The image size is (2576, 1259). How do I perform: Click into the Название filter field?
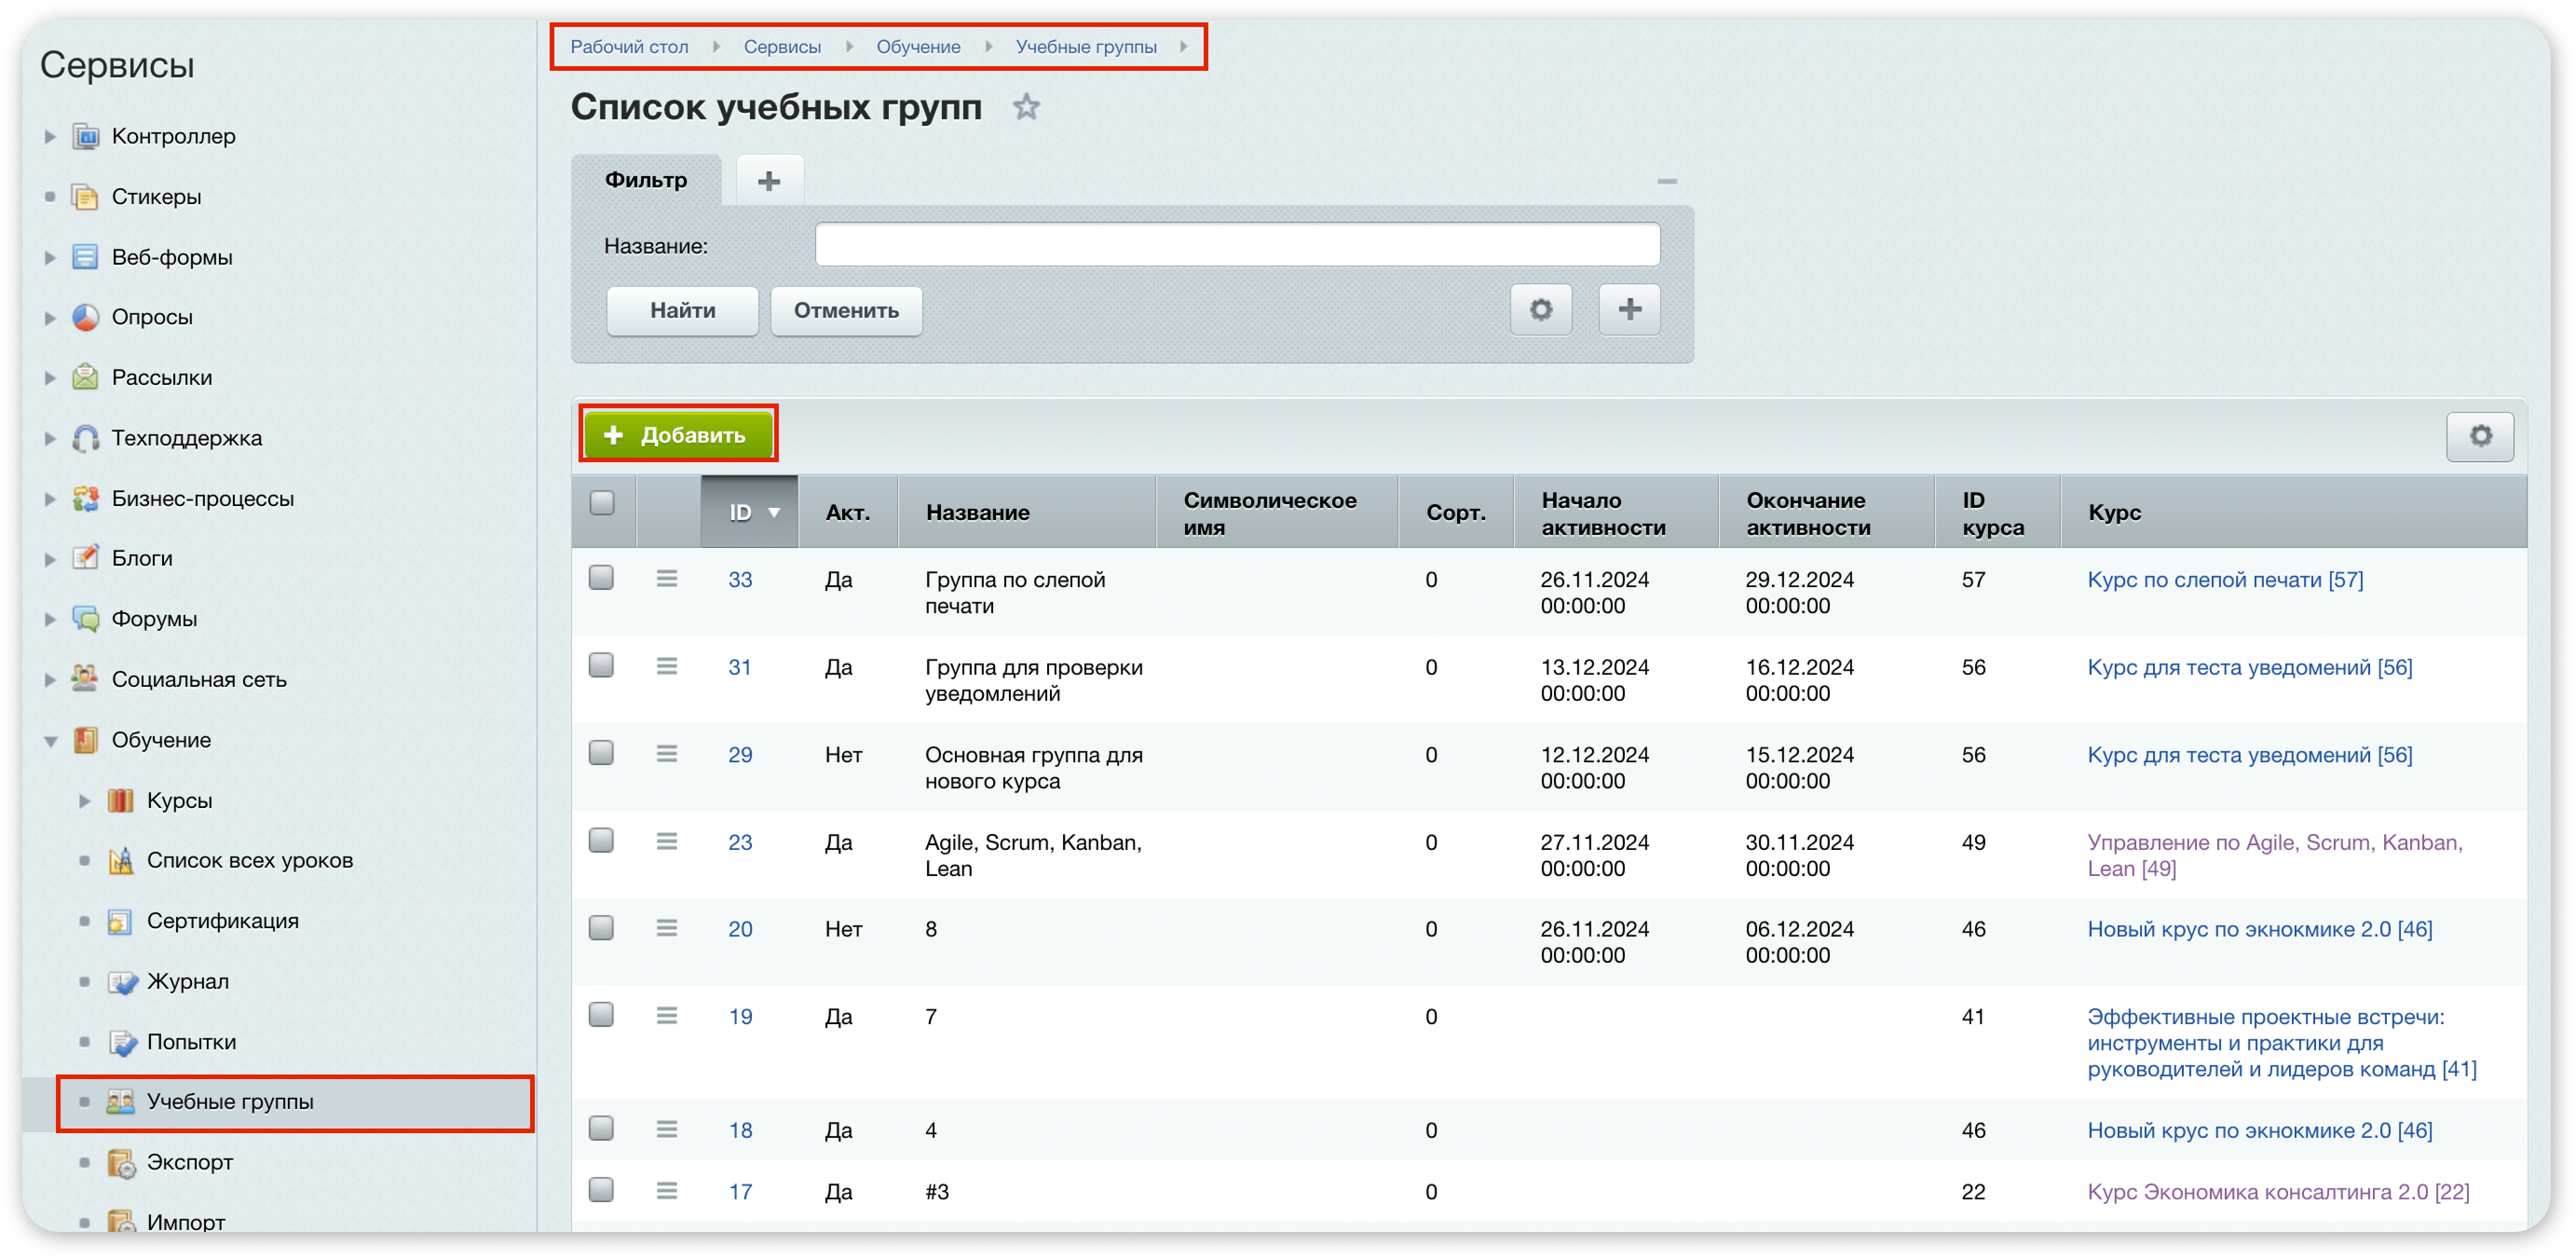(x=1237, y=245)
